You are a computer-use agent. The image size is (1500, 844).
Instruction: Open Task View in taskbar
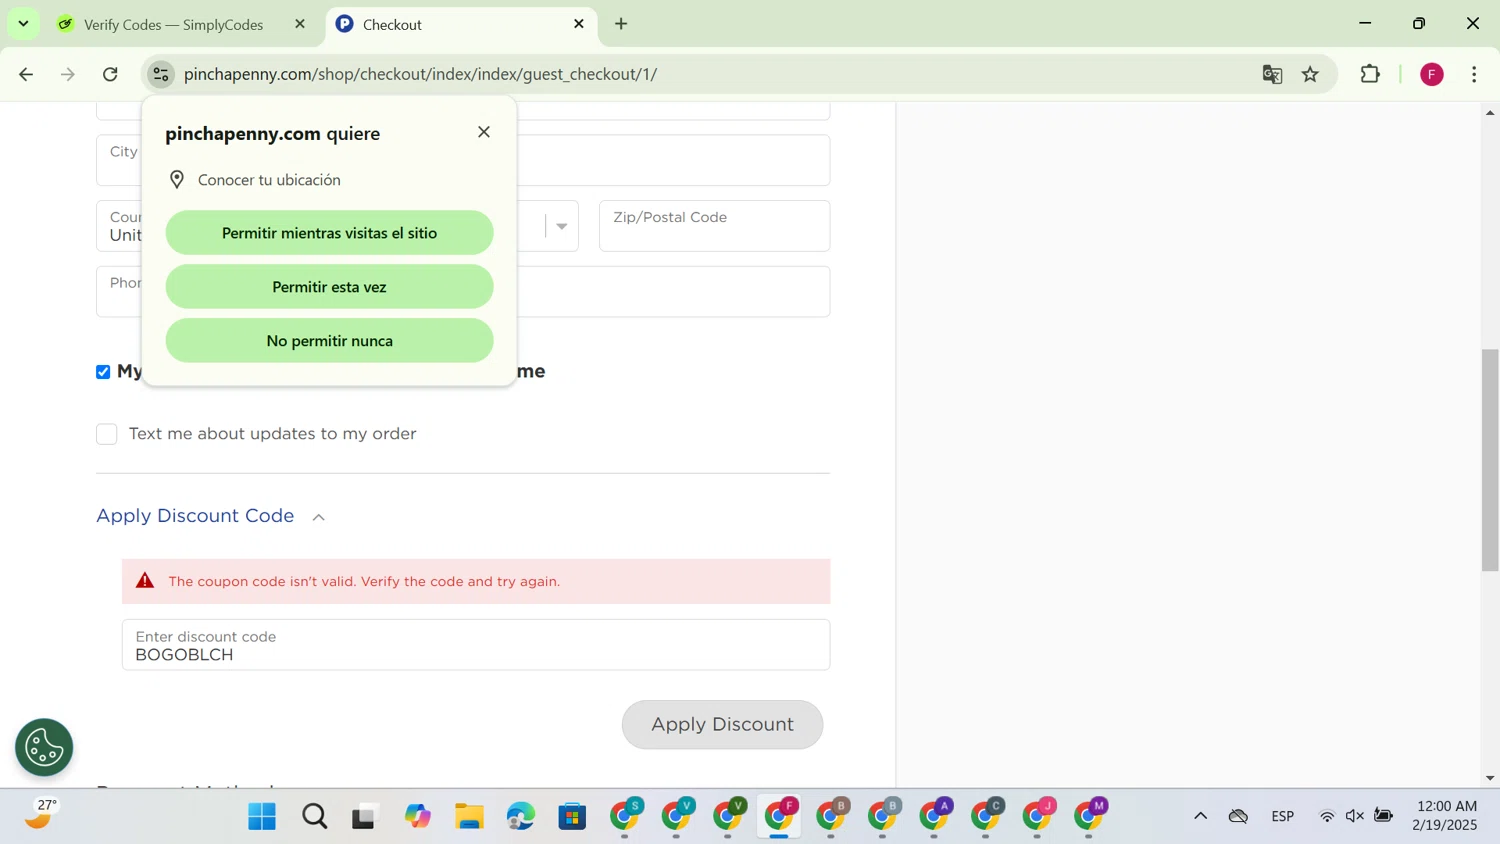coord(365,817)
